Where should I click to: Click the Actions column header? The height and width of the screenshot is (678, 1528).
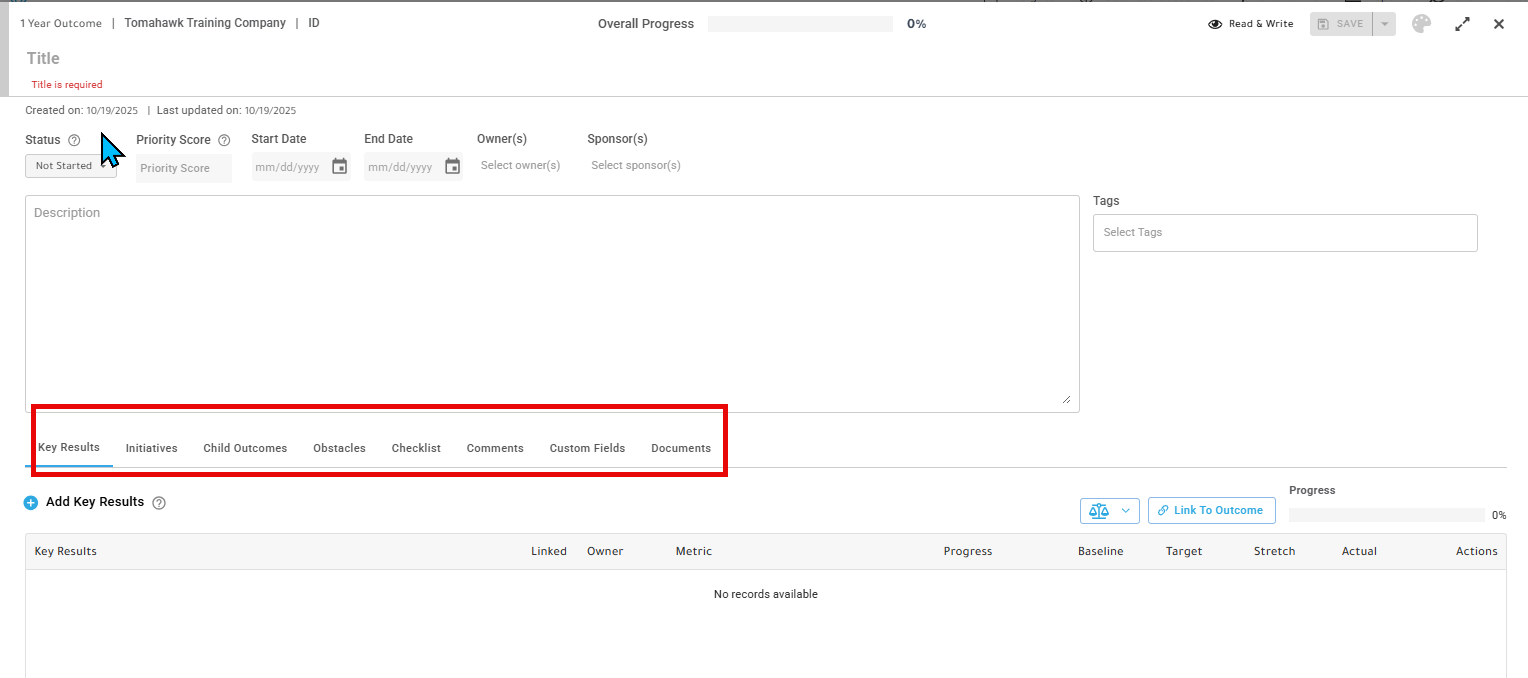(x=1477, y=551)
